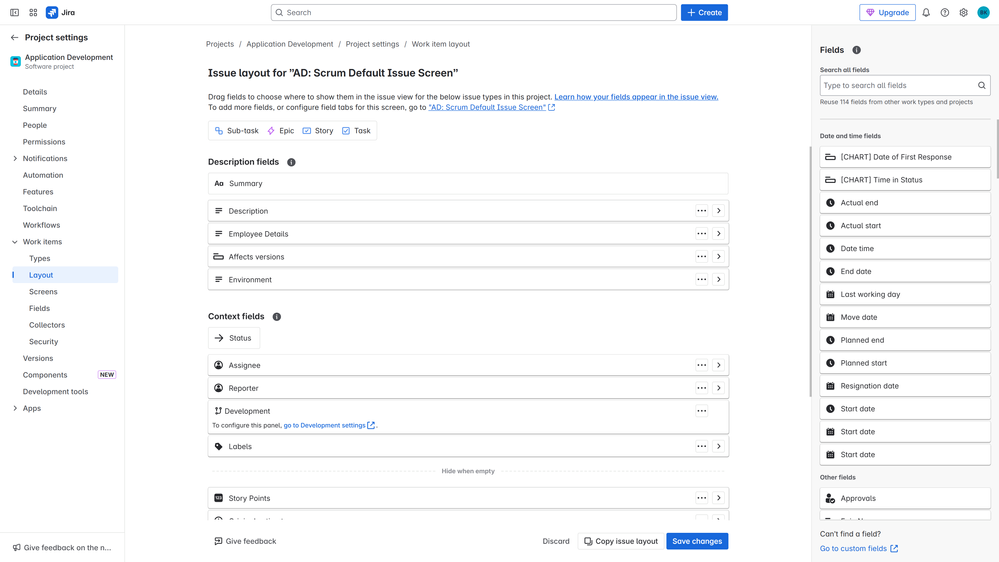The width and height of the screenshot is (999, 562).
Task: Expand Apps in the sidebar
Action: coord(15,408)
